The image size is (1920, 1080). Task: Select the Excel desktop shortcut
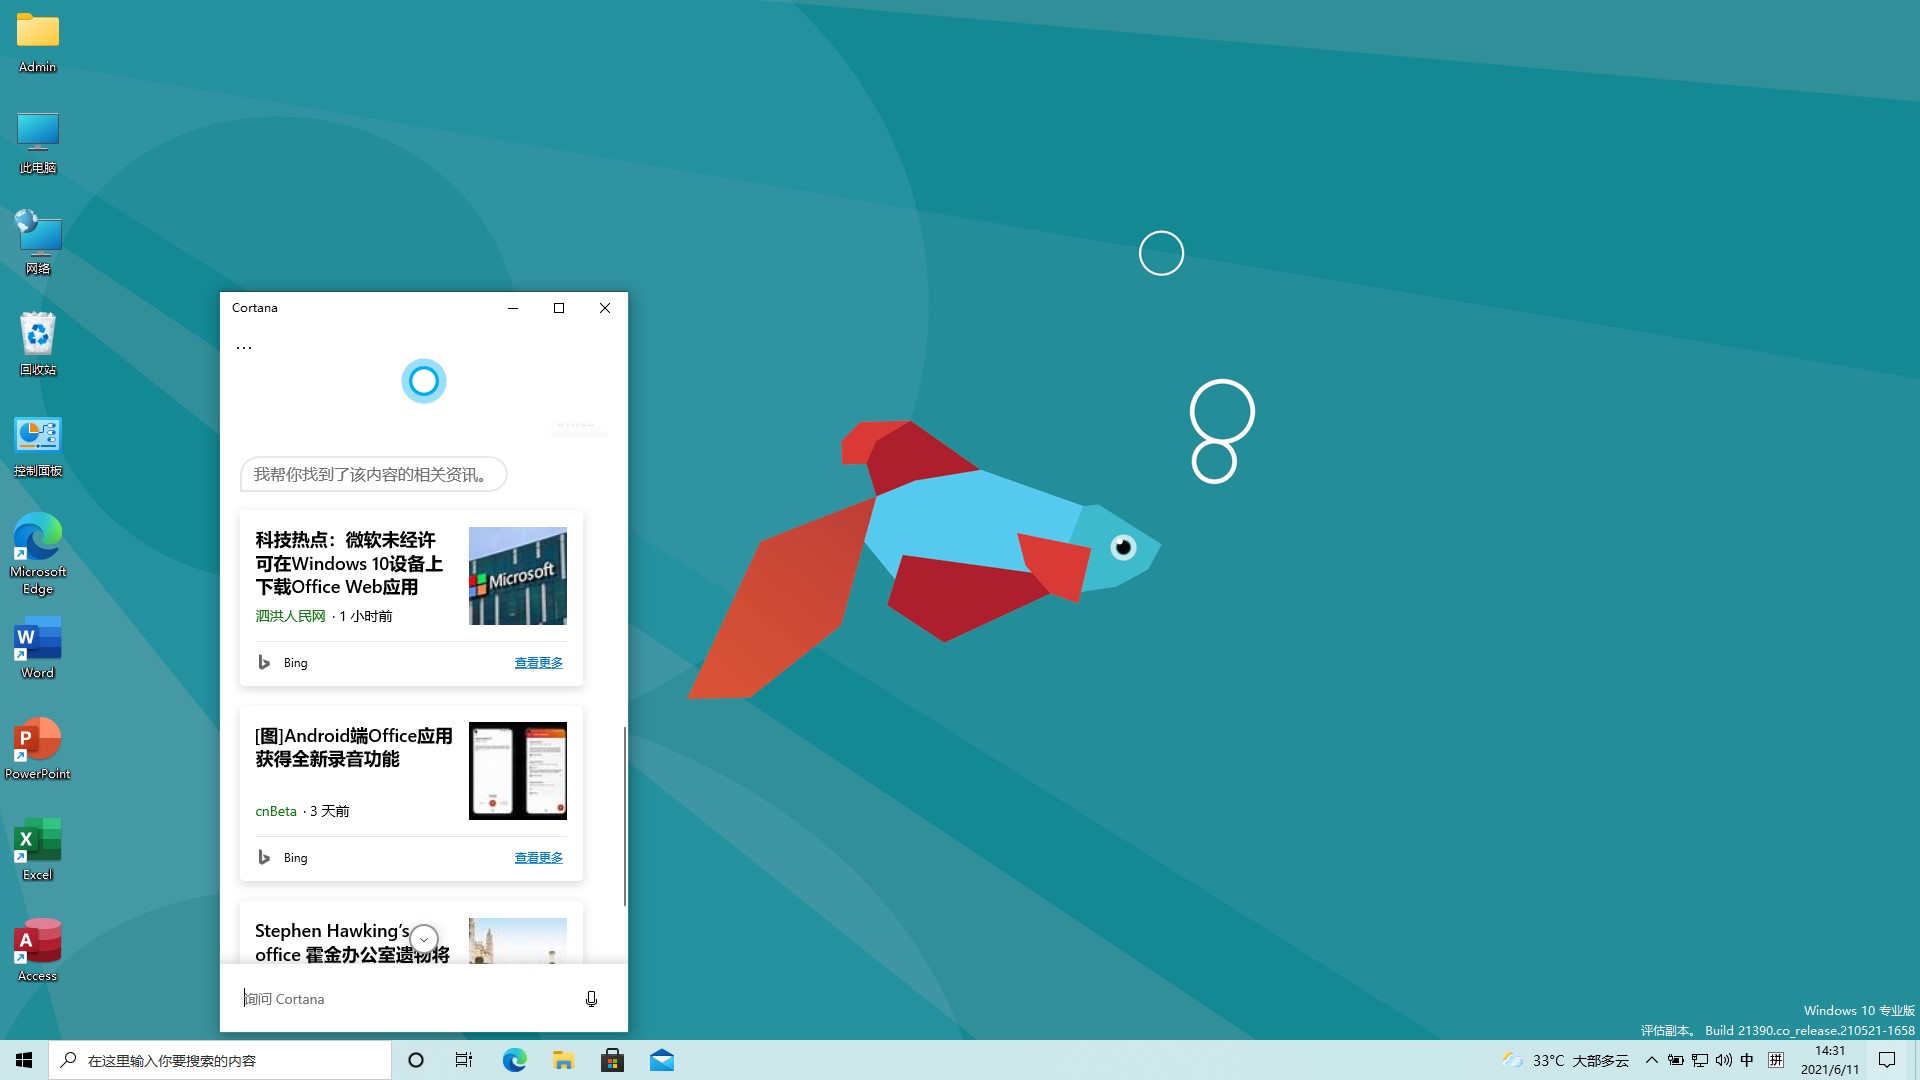(x=38, y=850)
